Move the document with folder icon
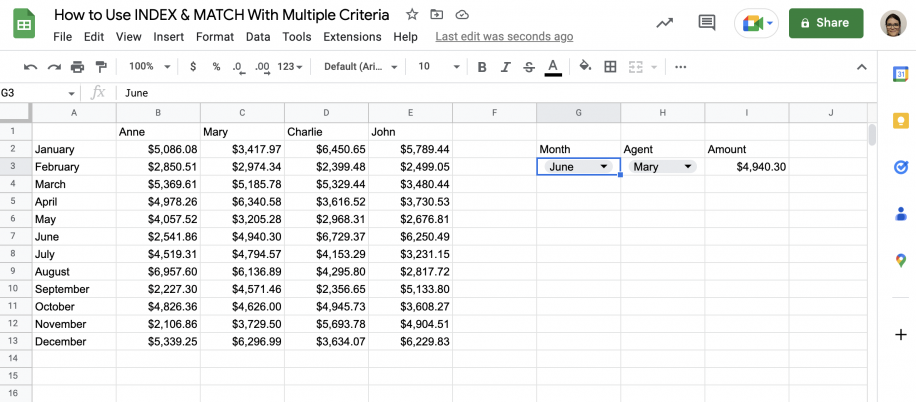 click(x=436, y=15)
